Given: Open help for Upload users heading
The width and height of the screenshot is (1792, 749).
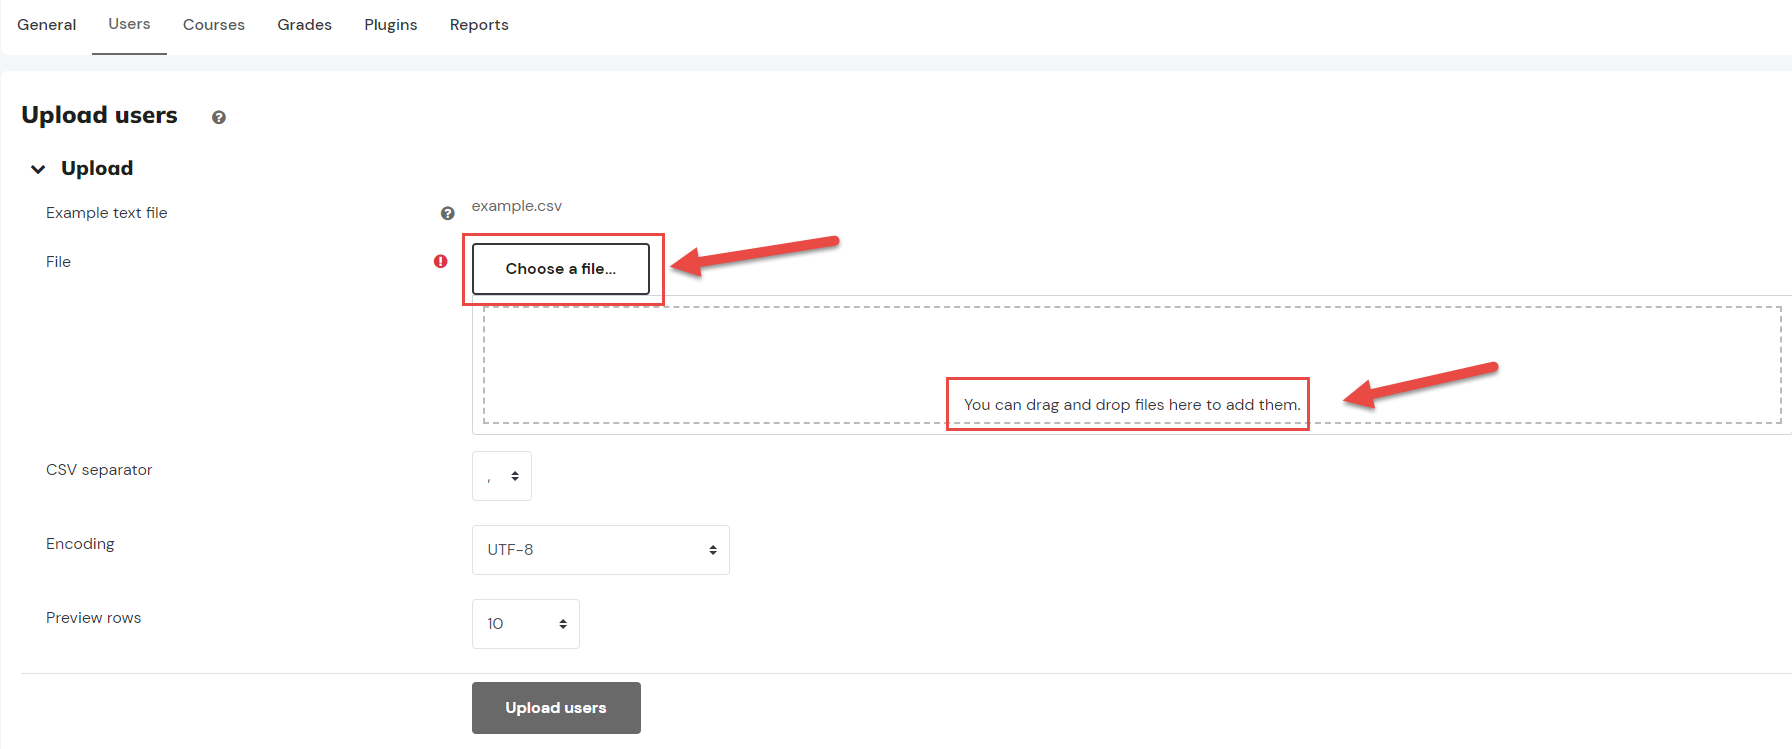Looking at the screenshot, I should (x=219, y=118).
